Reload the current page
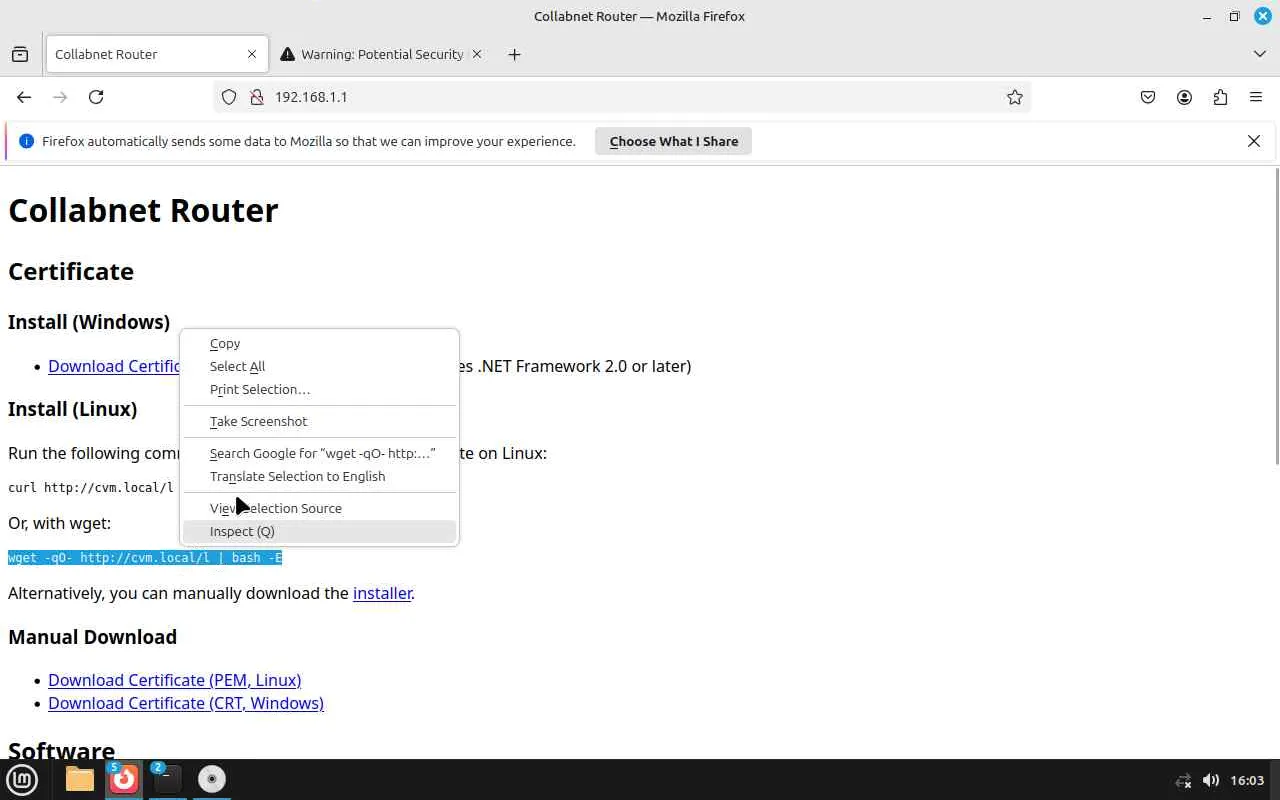This screenshot has height=800, width=1280. [96, 97]
